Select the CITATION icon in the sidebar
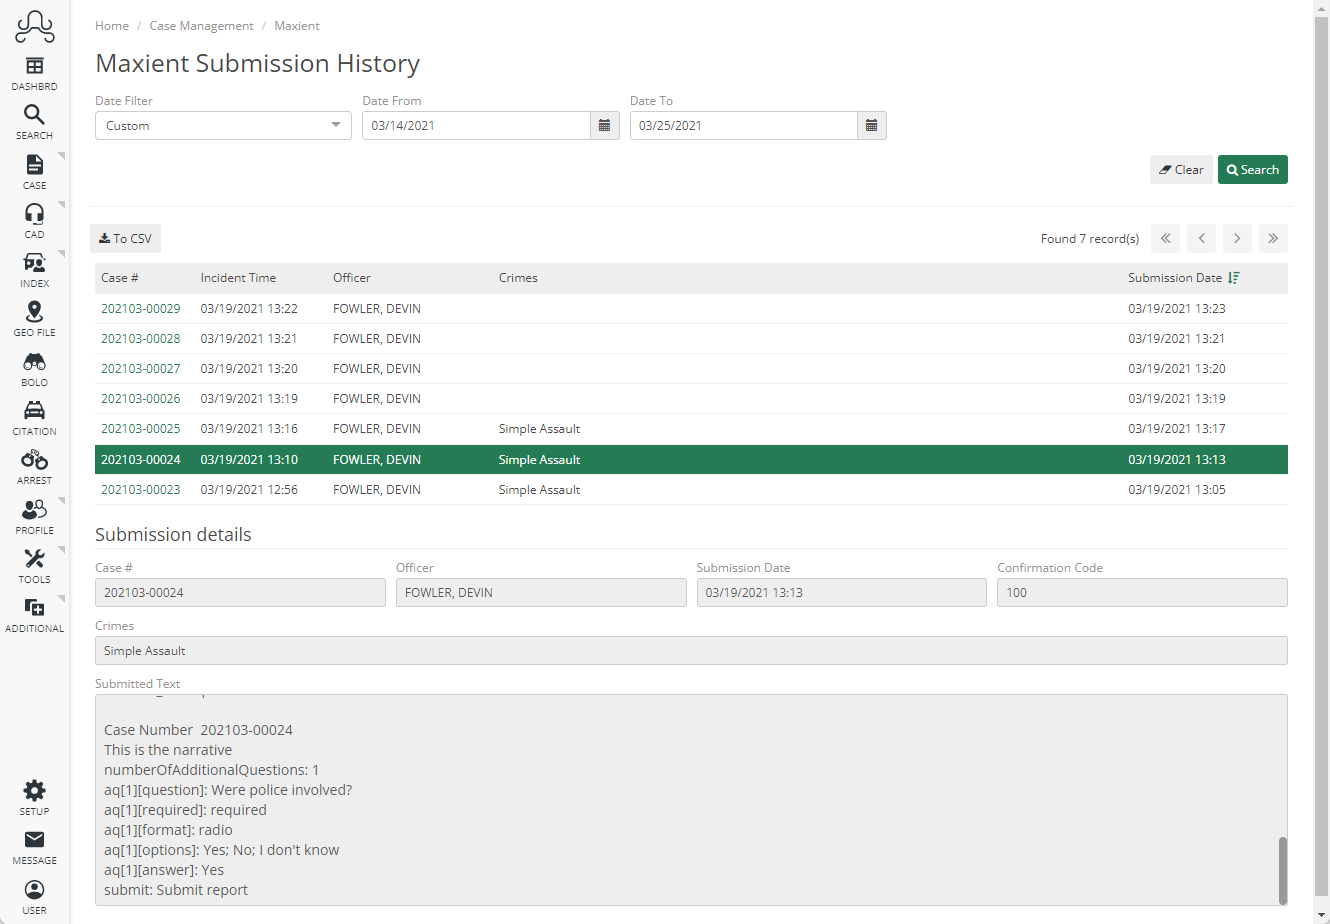 pyautogui.click(x=34, y=411)
